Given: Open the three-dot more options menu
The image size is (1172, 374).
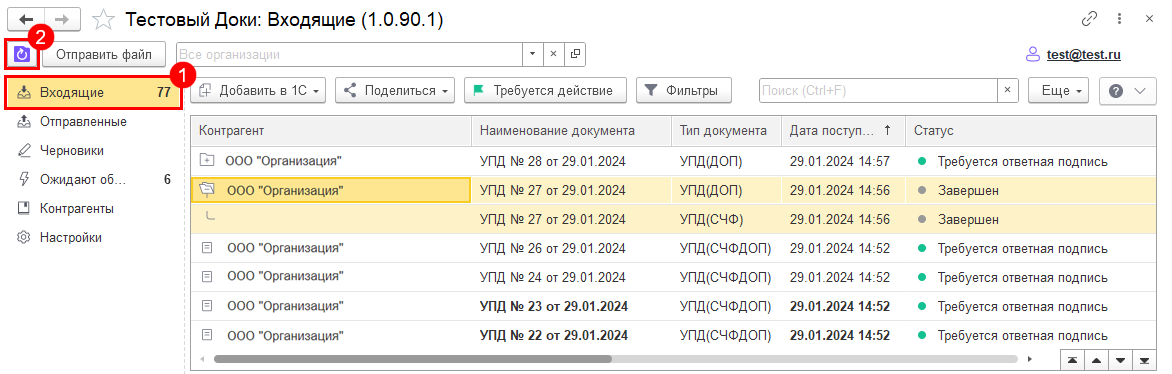Looking at the screenshot, I should click(x=1120, y=19).
